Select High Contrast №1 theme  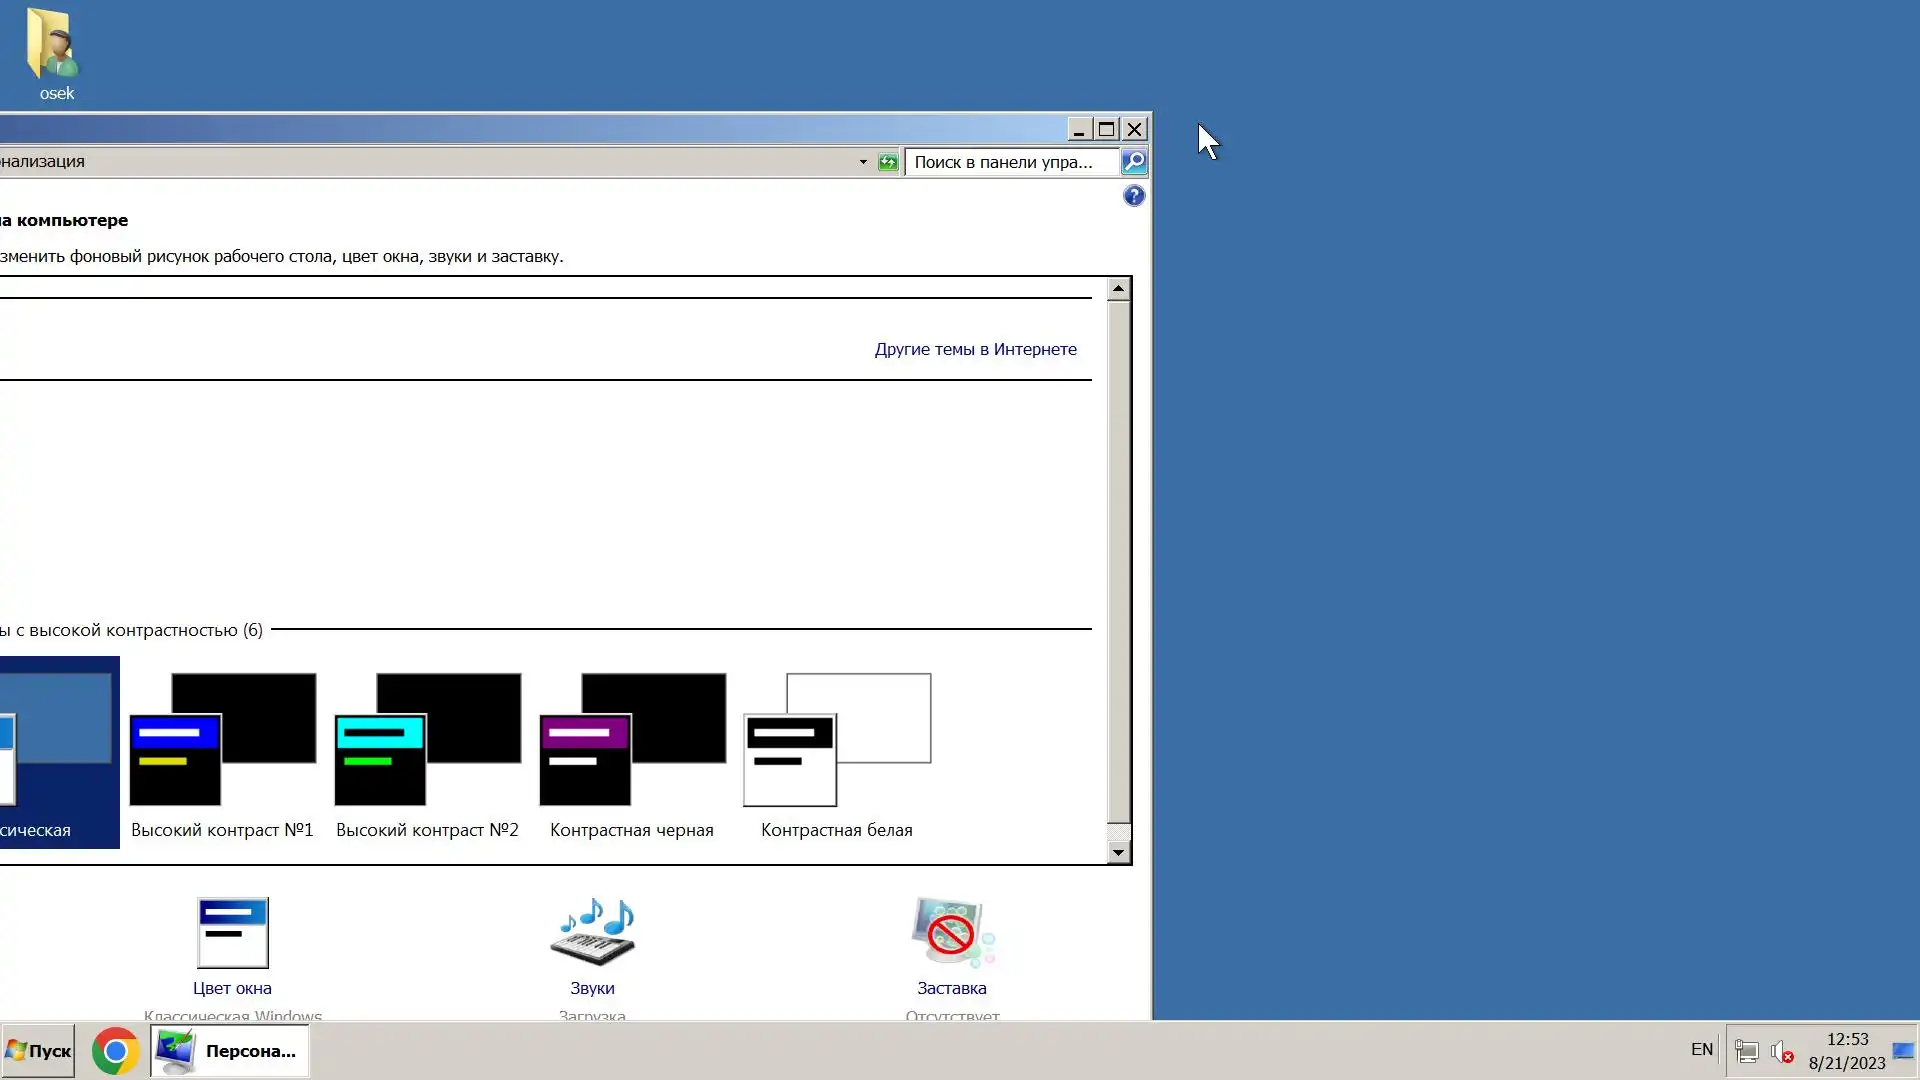[222, 741]
